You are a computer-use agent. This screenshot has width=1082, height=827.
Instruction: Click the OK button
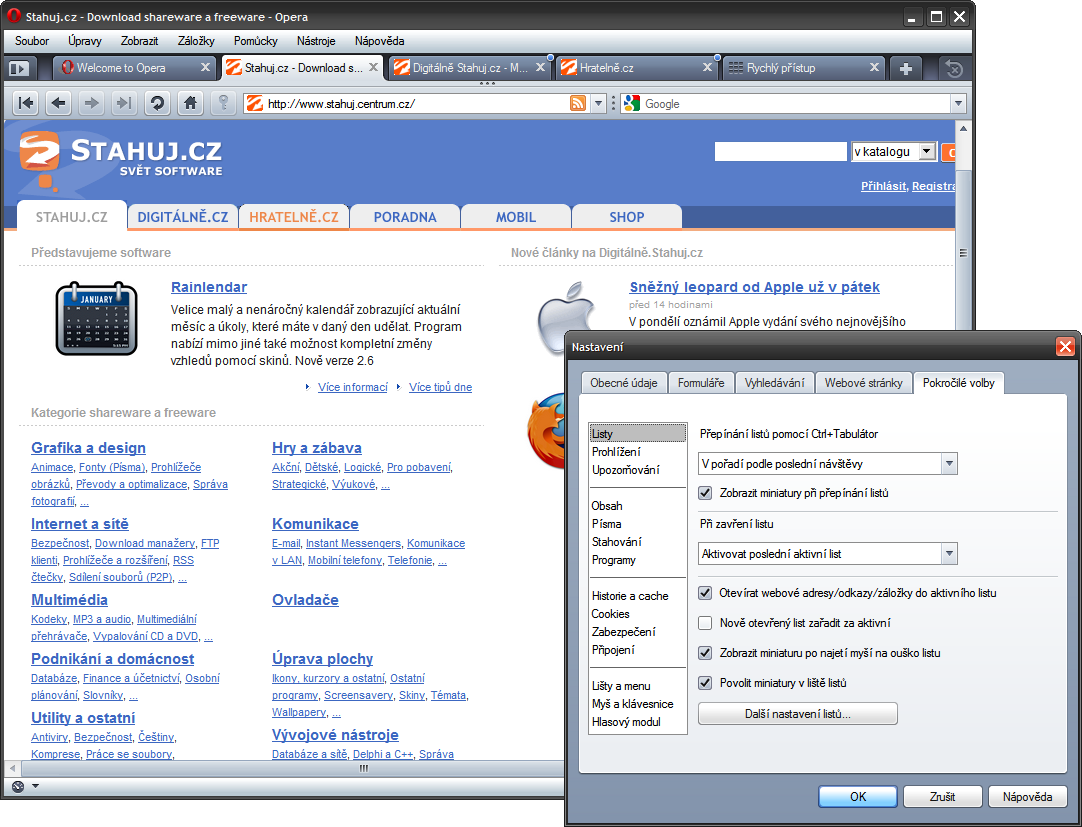[x=858, y=797]
